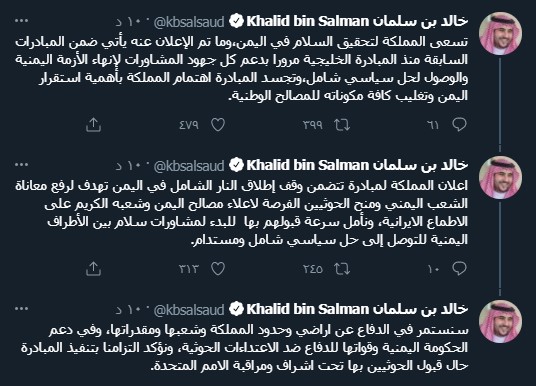536x386 pixels.
Task: Click verified badge on second tweet author
Action: point(236,165)
